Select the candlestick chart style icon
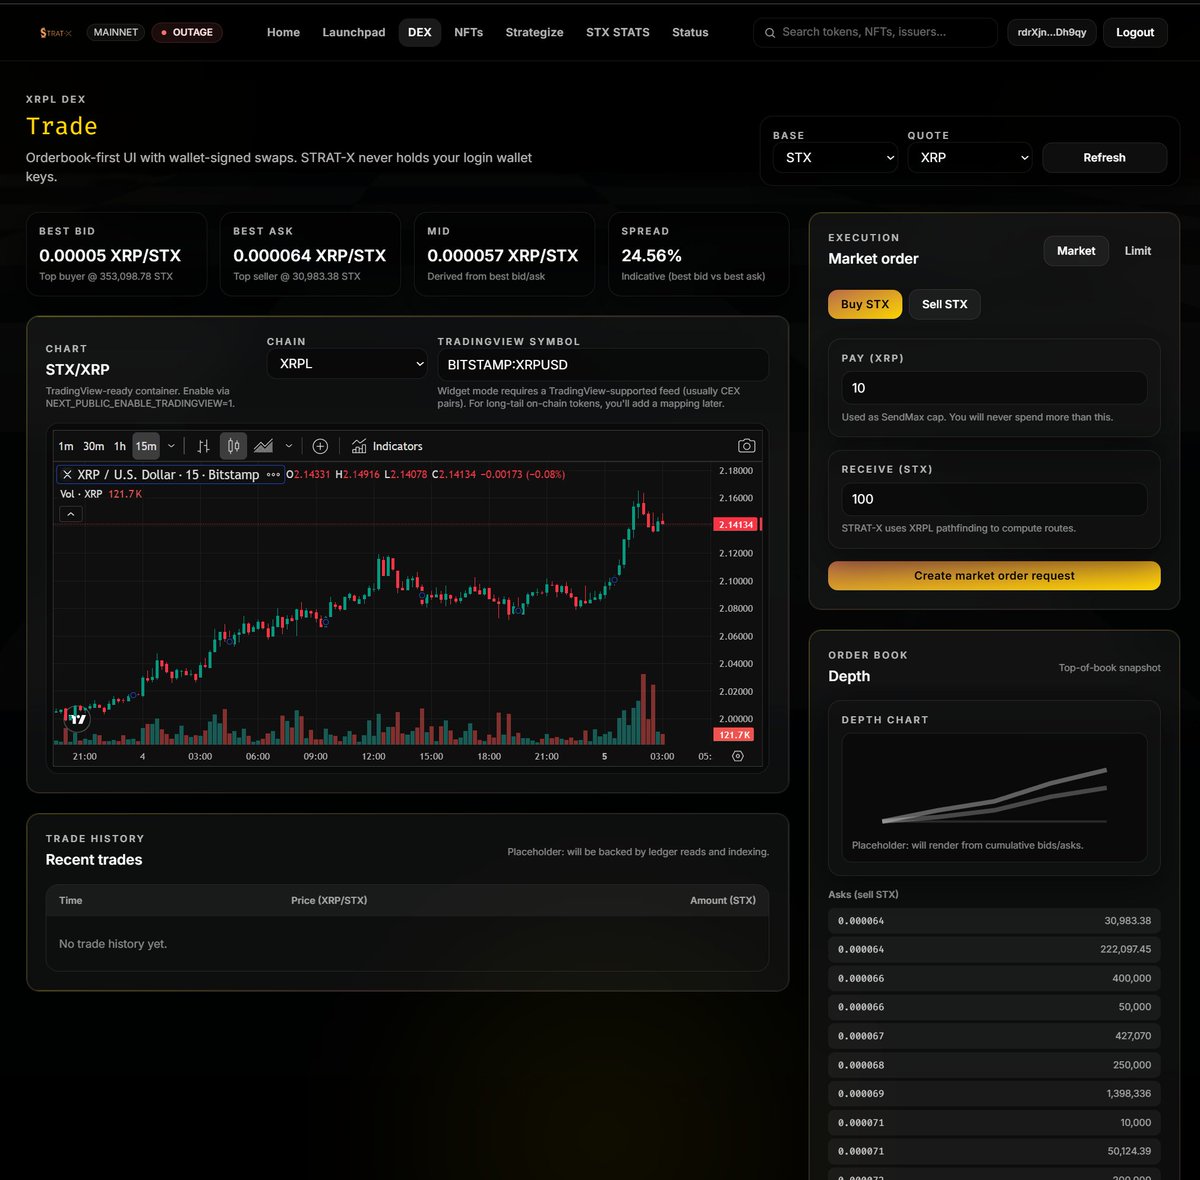This screenshot has height=1180, width=1200. point(233,446)
